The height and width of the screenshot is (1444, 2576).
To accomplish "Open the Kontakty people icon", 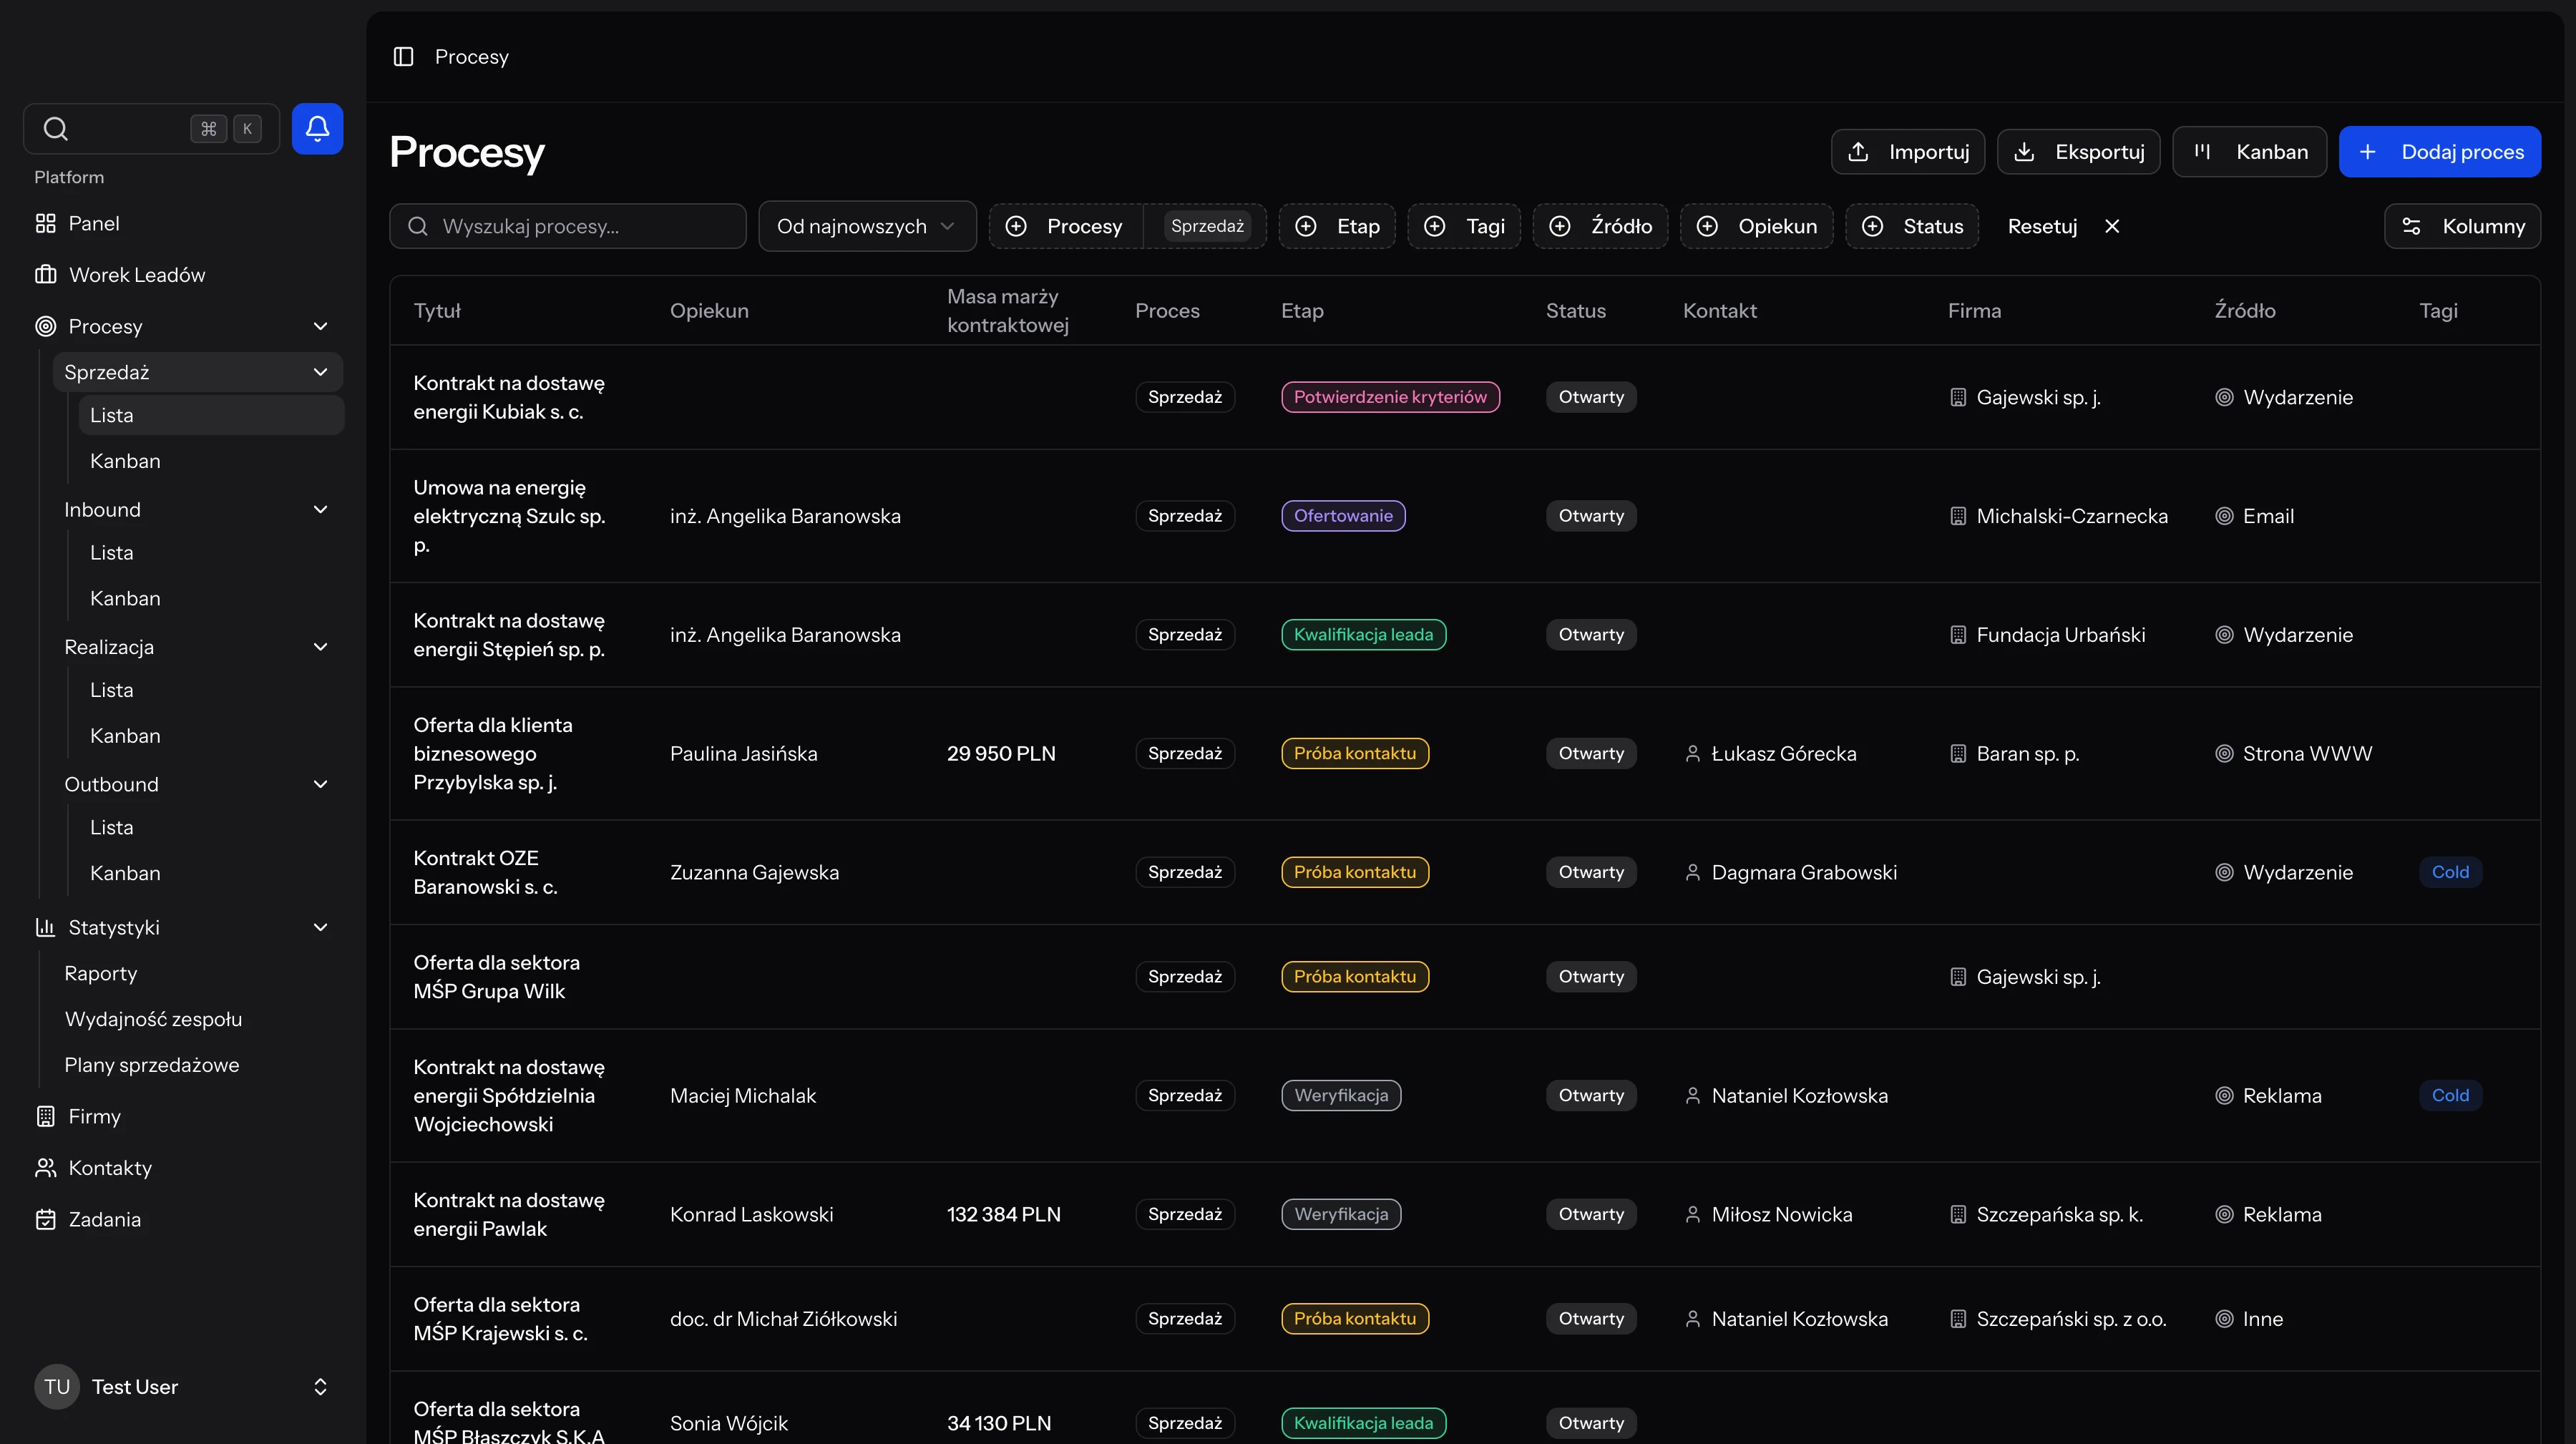I will coord(45,1167).
